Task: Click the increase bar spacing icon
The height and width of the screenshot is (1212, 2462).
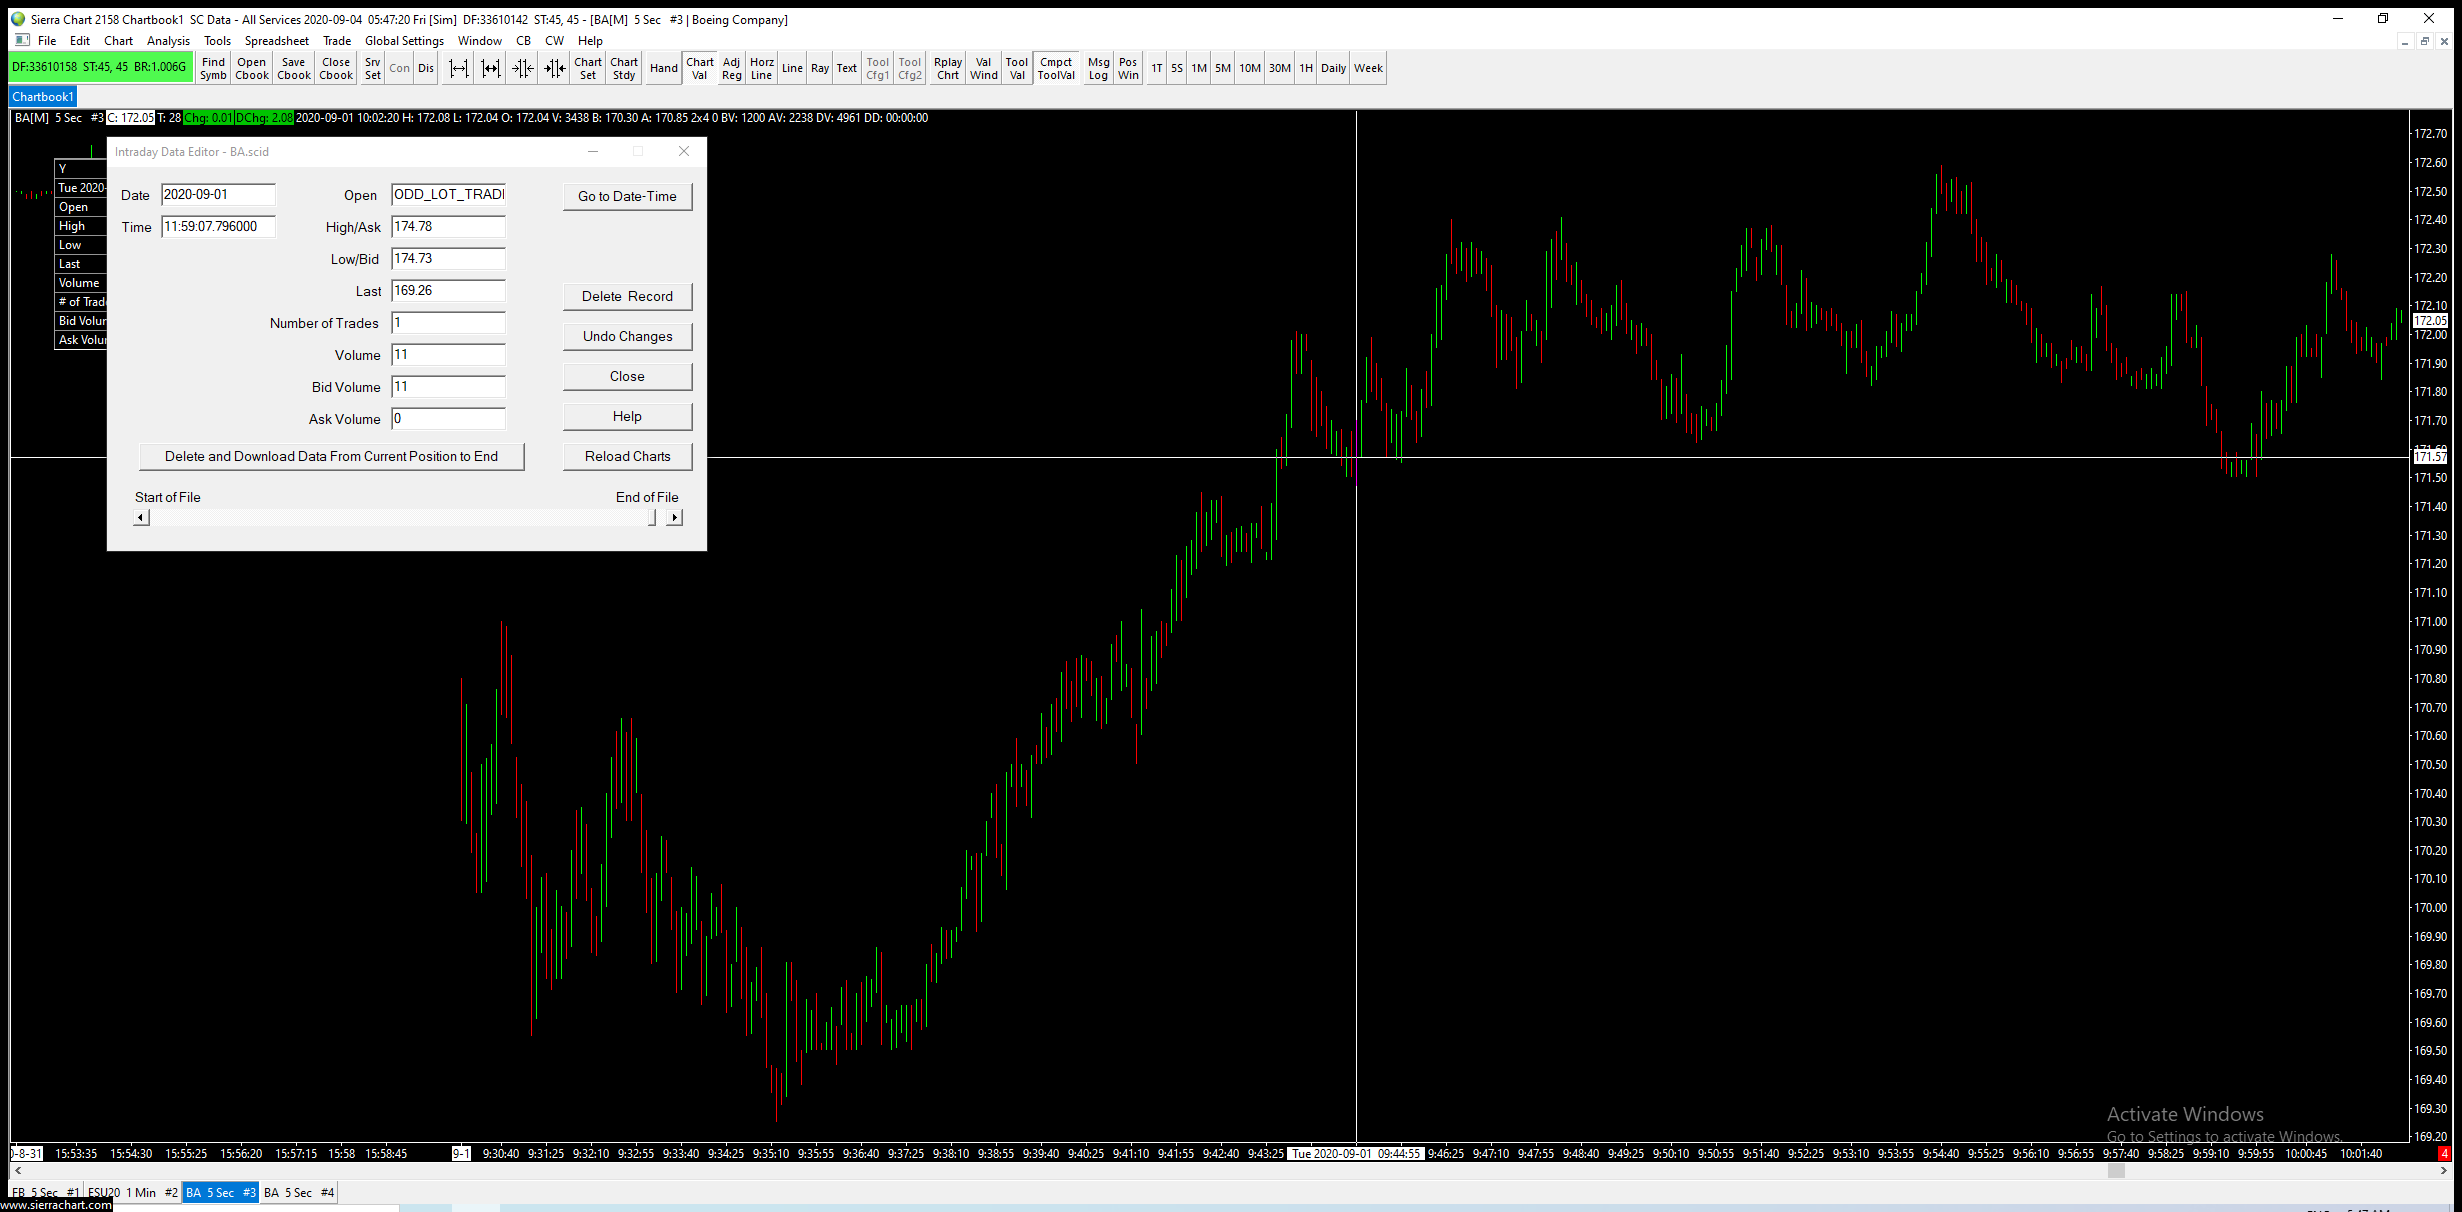Action: pyautogui.click(x=459, y=68)
